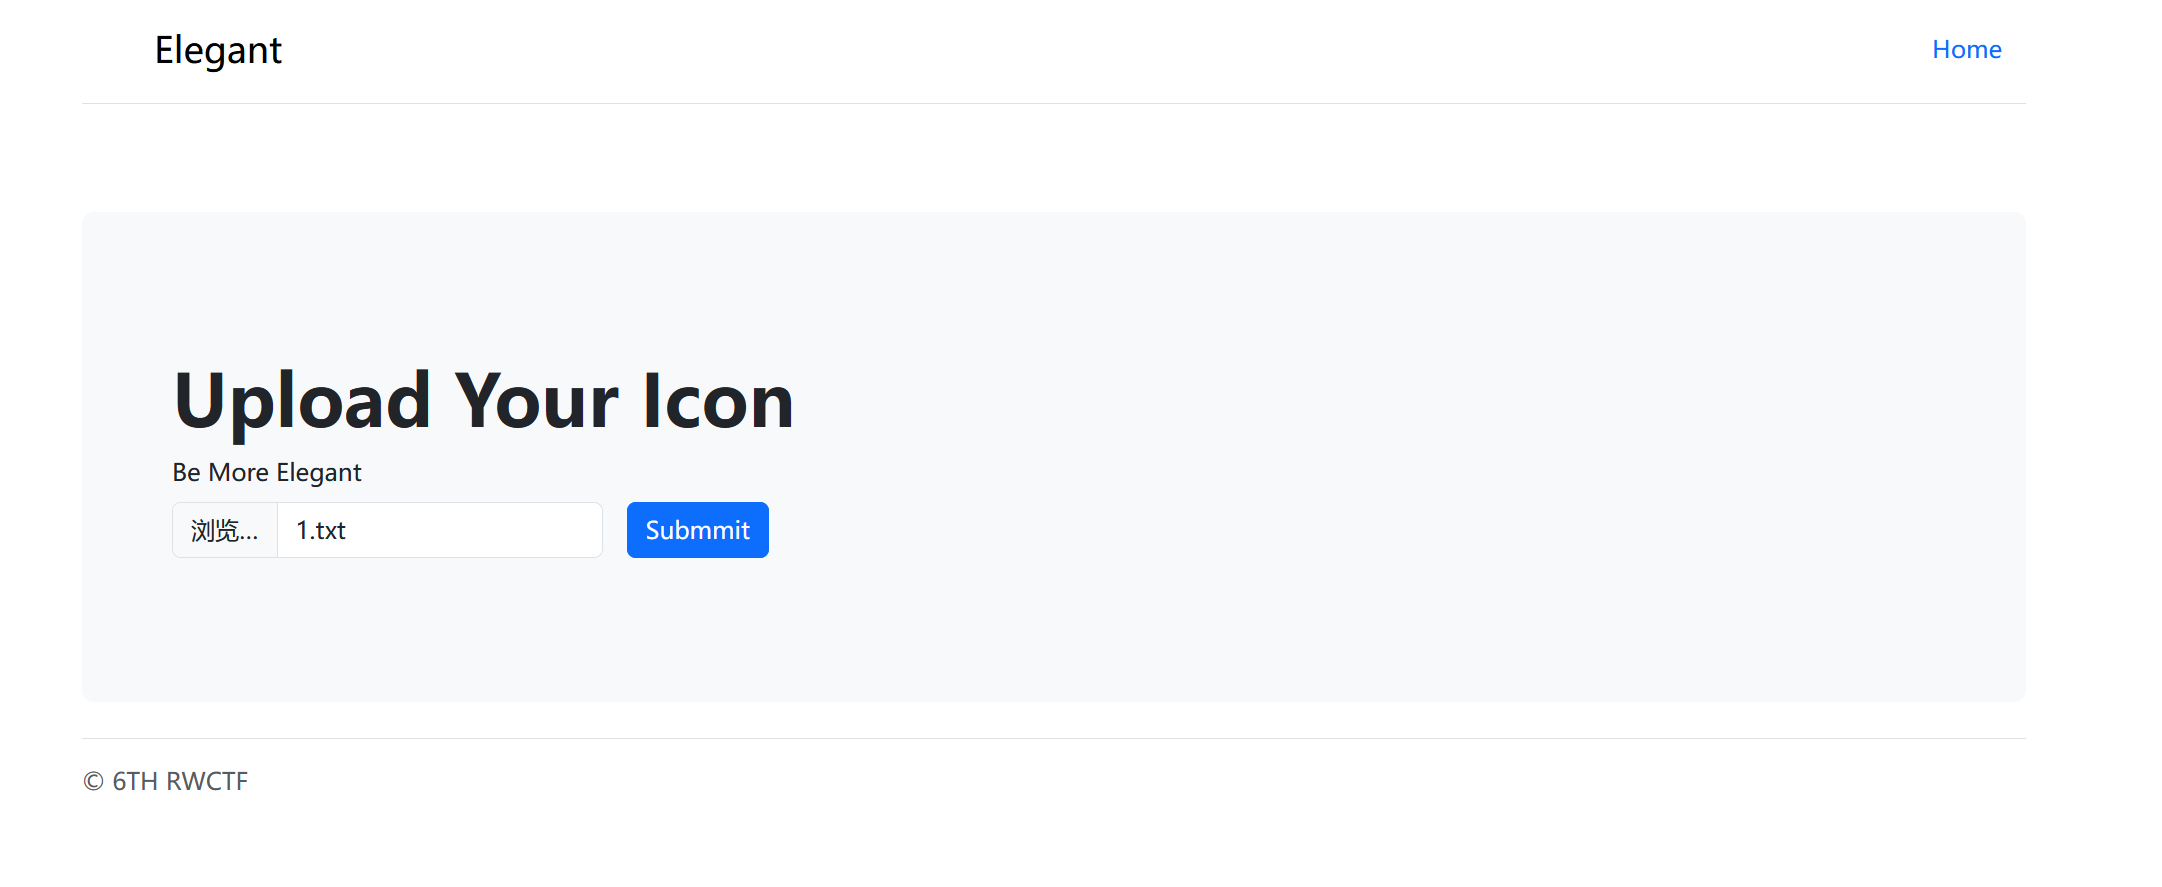Click RWCTF in the footer
Image resolution: width=2162 pixels, height=887 pixels.
click(207, 781)
